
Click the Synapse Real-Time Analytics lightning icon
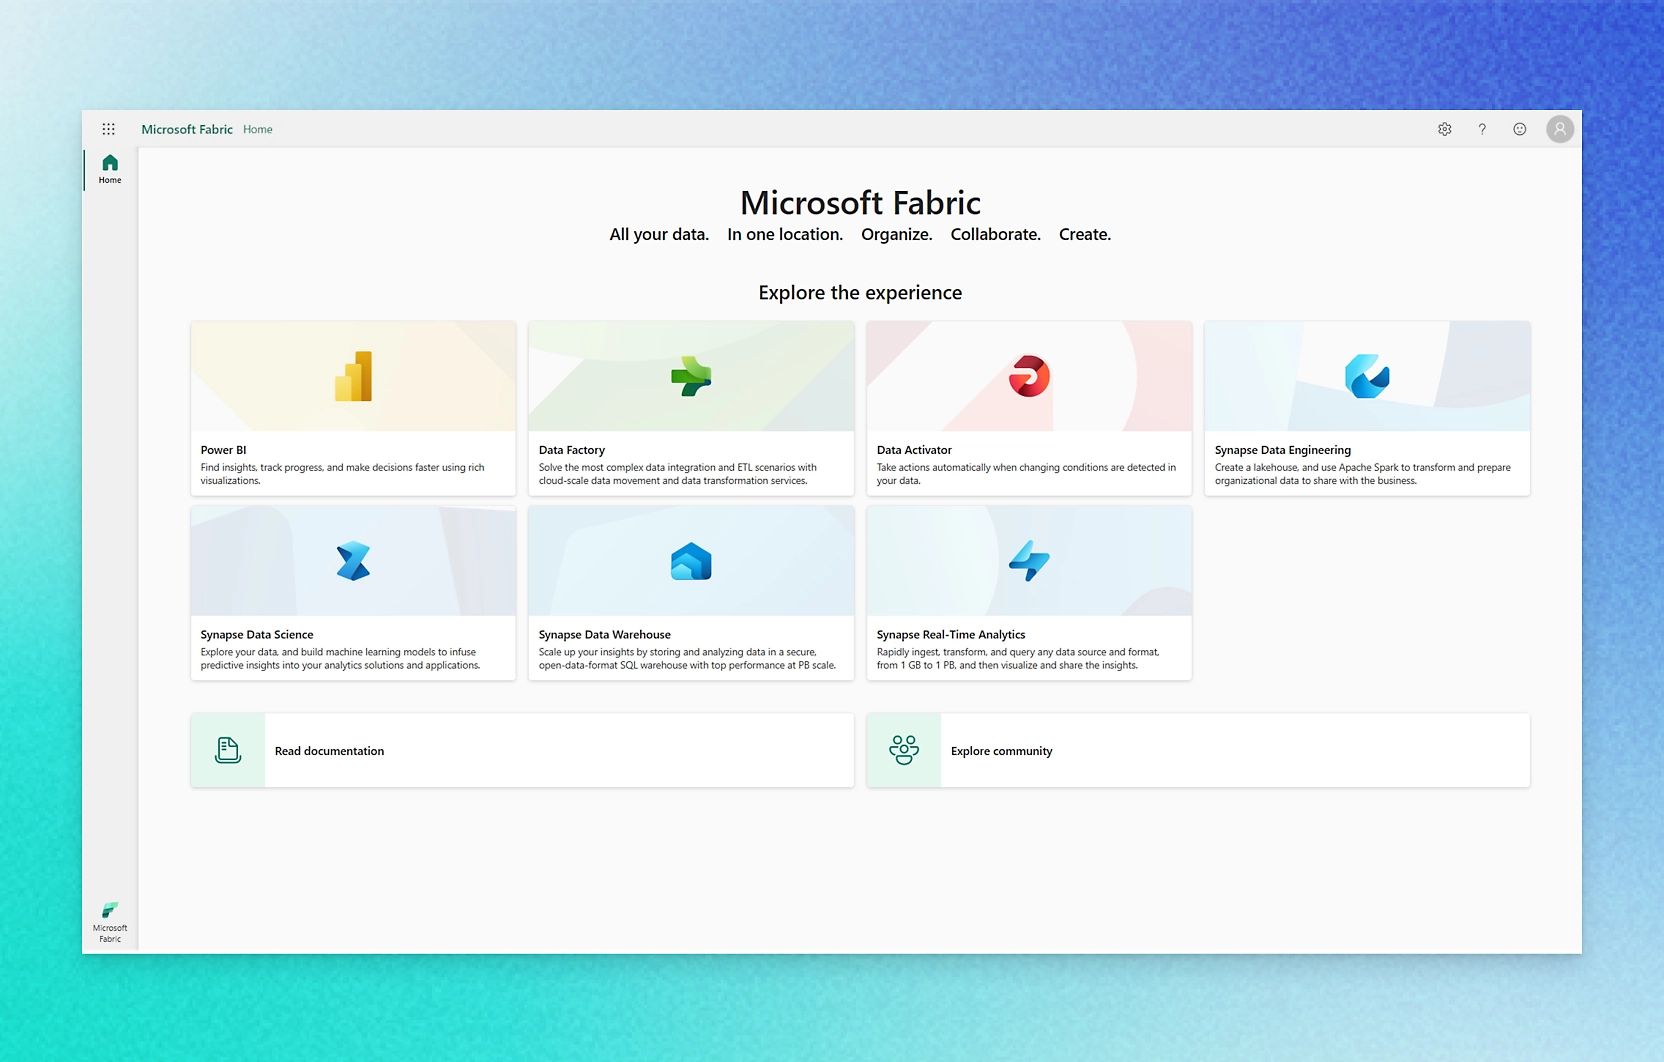1029,561
